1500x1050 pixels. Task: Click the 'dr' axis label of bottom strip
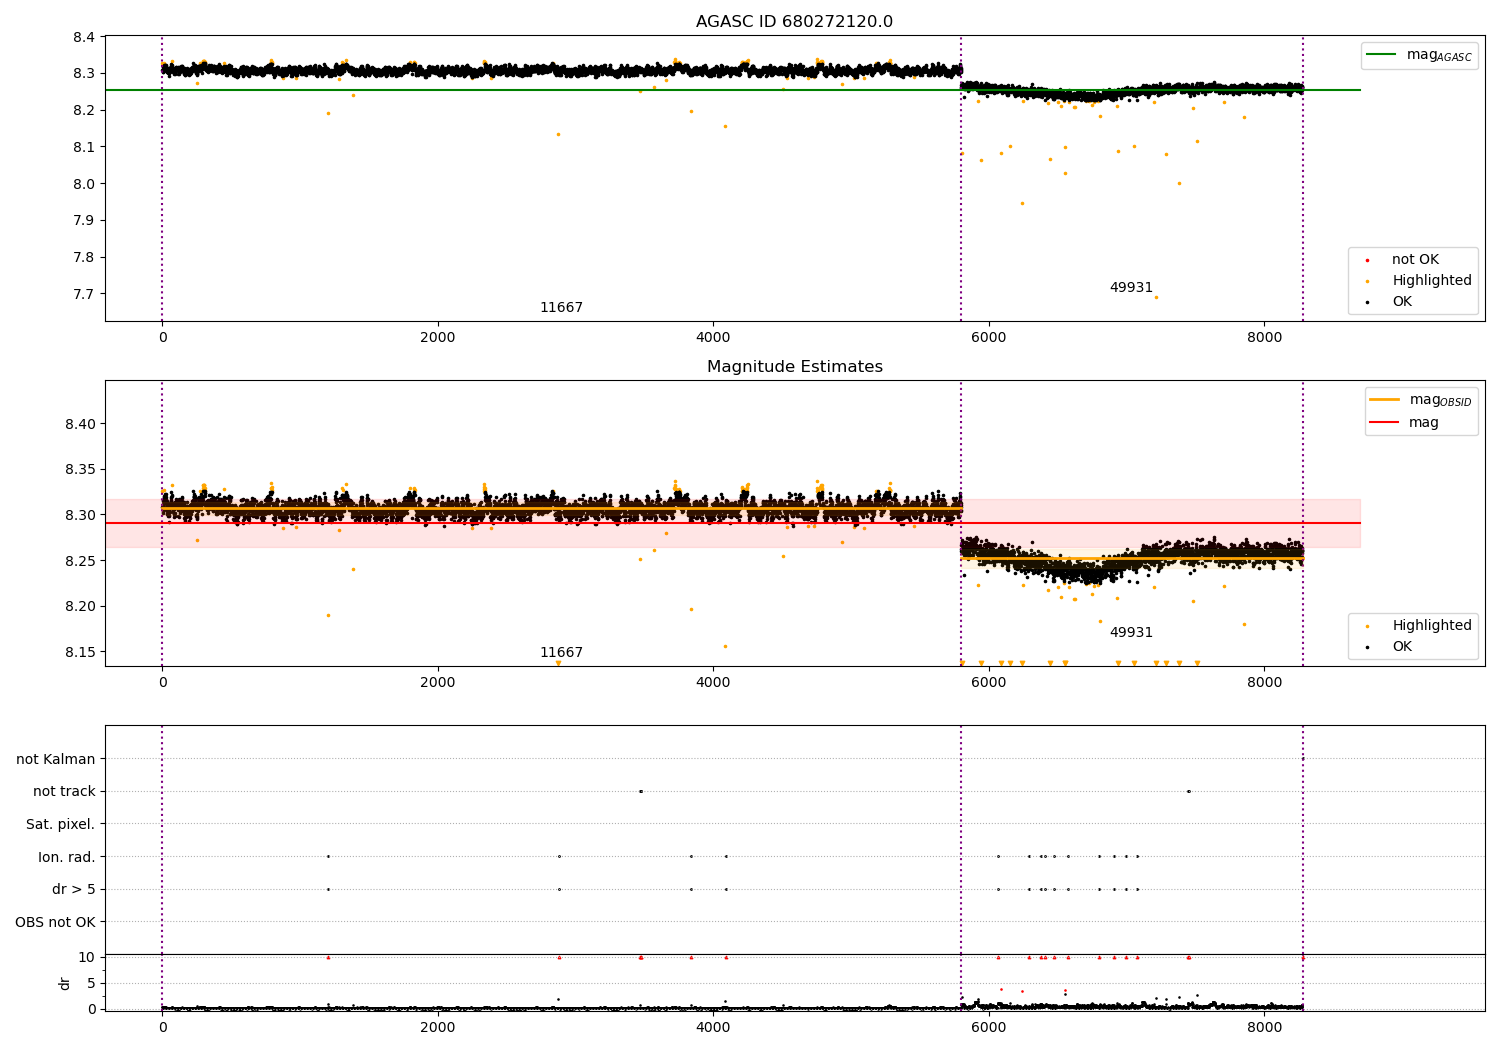[x=65, y=983]
